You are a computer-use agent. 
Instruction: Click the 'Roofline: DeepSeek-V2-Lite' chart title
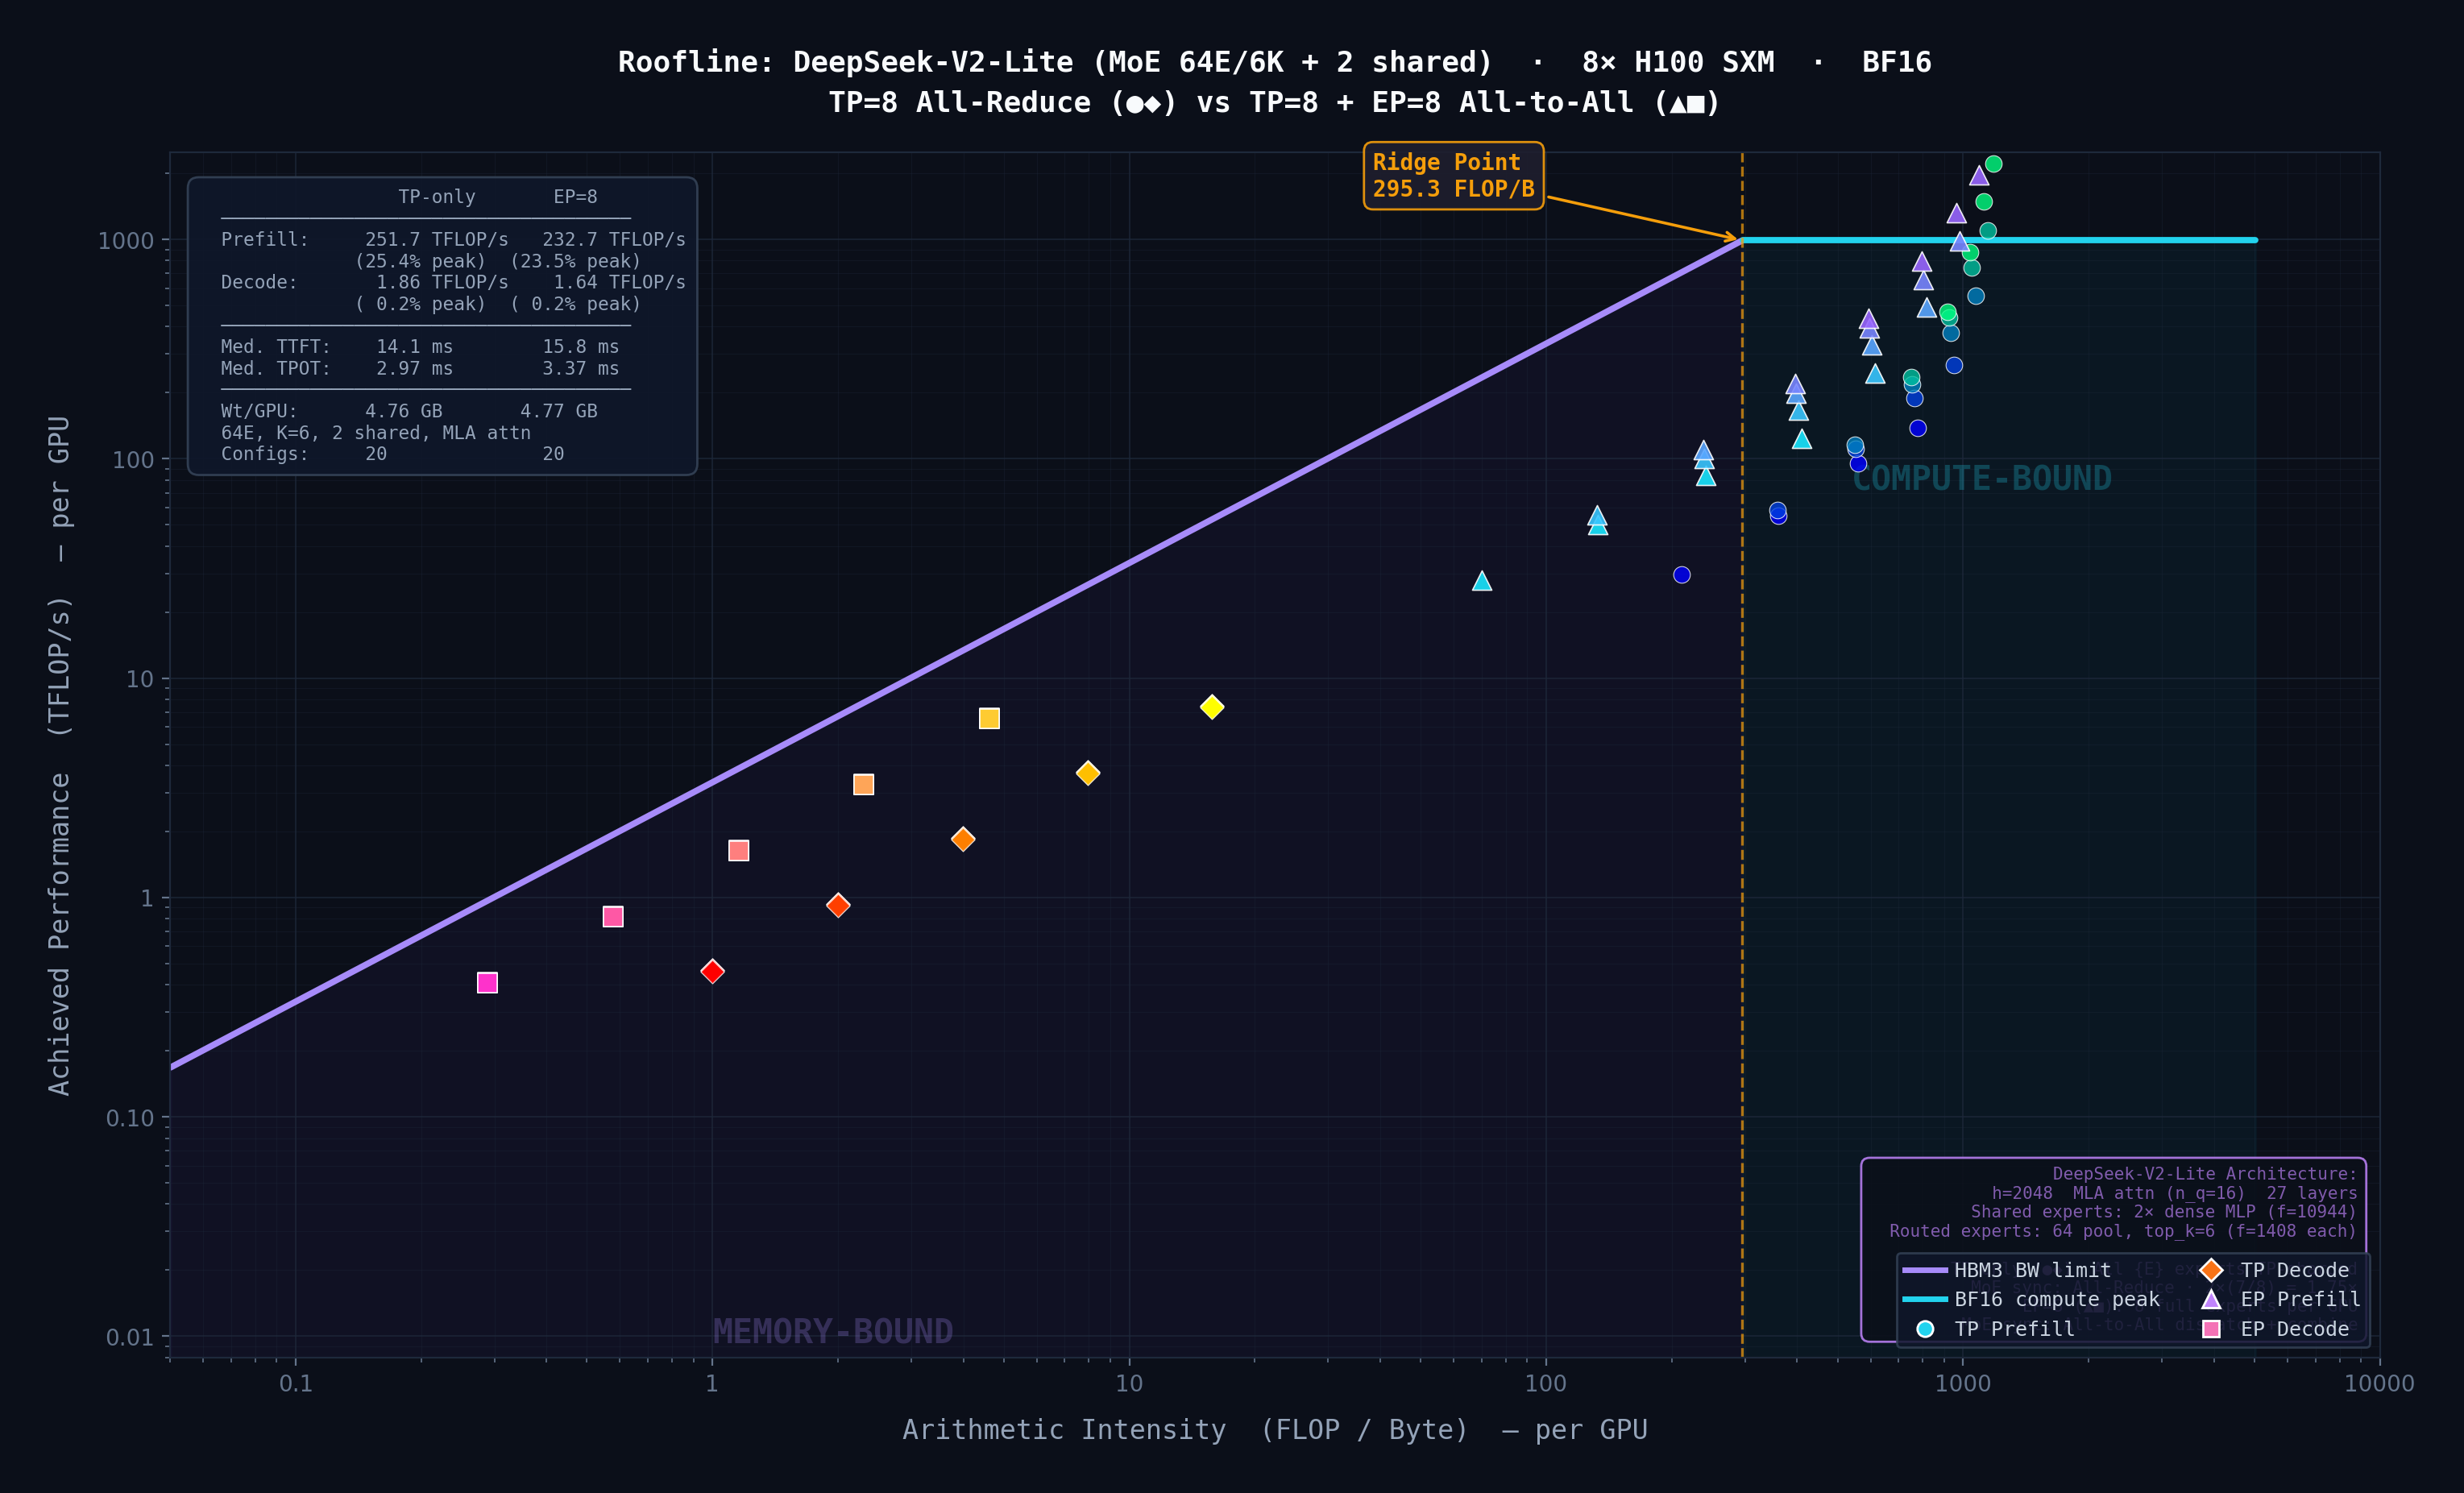pyautogui.click(x=1274, y=62)
